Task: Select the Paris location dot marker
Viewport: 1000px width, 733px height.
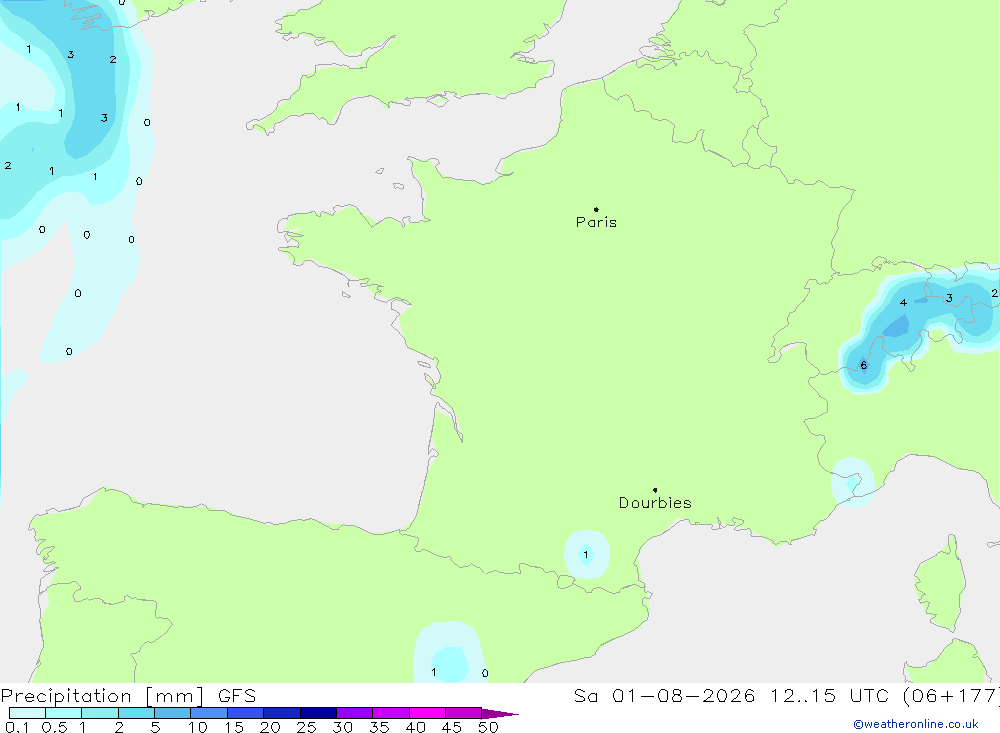Action: pyautogui.click(x=596, y=209)
